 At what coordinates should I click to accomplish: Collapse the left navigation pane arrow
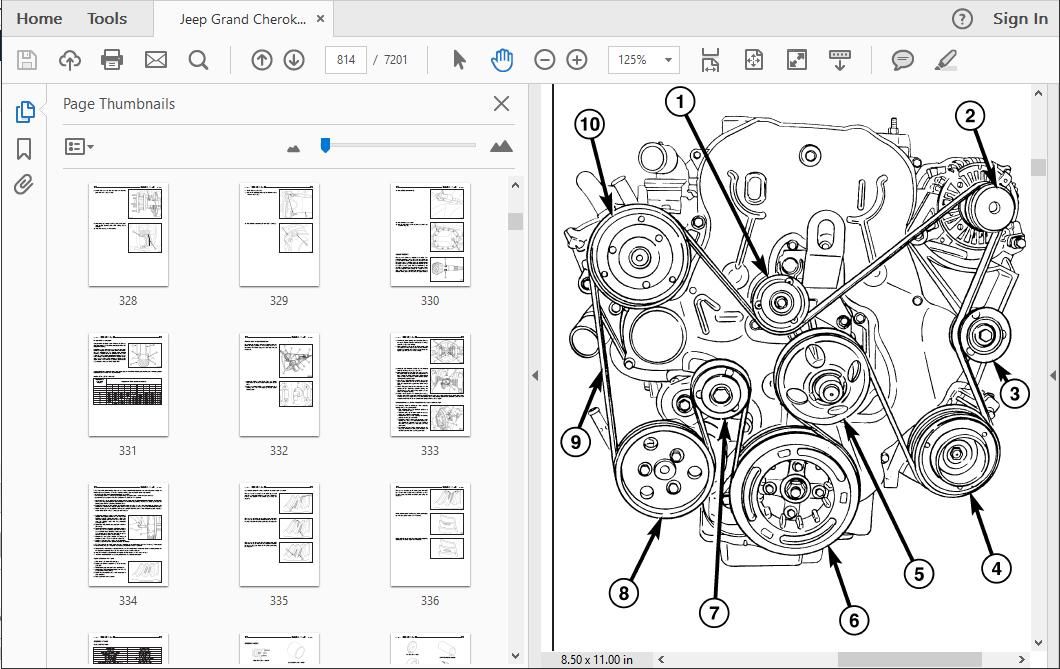pos(535,375)
